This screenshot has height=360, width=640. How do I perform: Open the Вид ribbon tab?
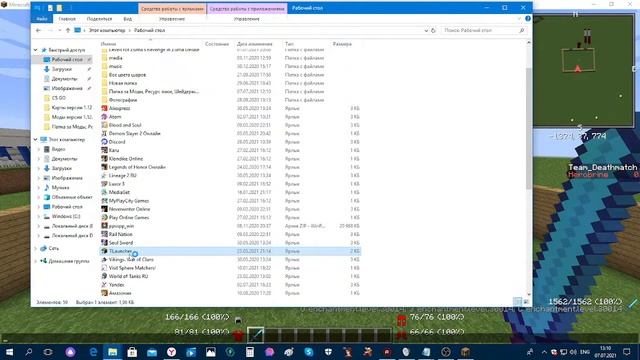click(x=128, y=19)
